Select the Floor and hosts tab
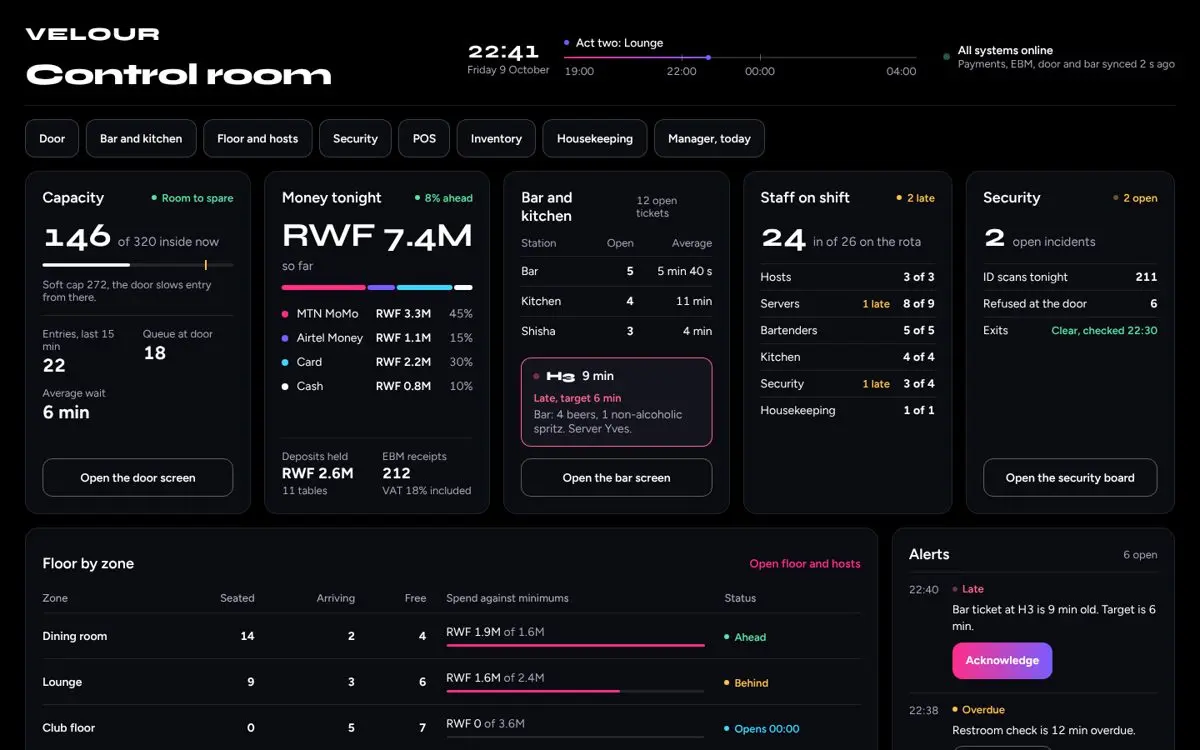1200x750 pixels. click(x=258, y=139)
